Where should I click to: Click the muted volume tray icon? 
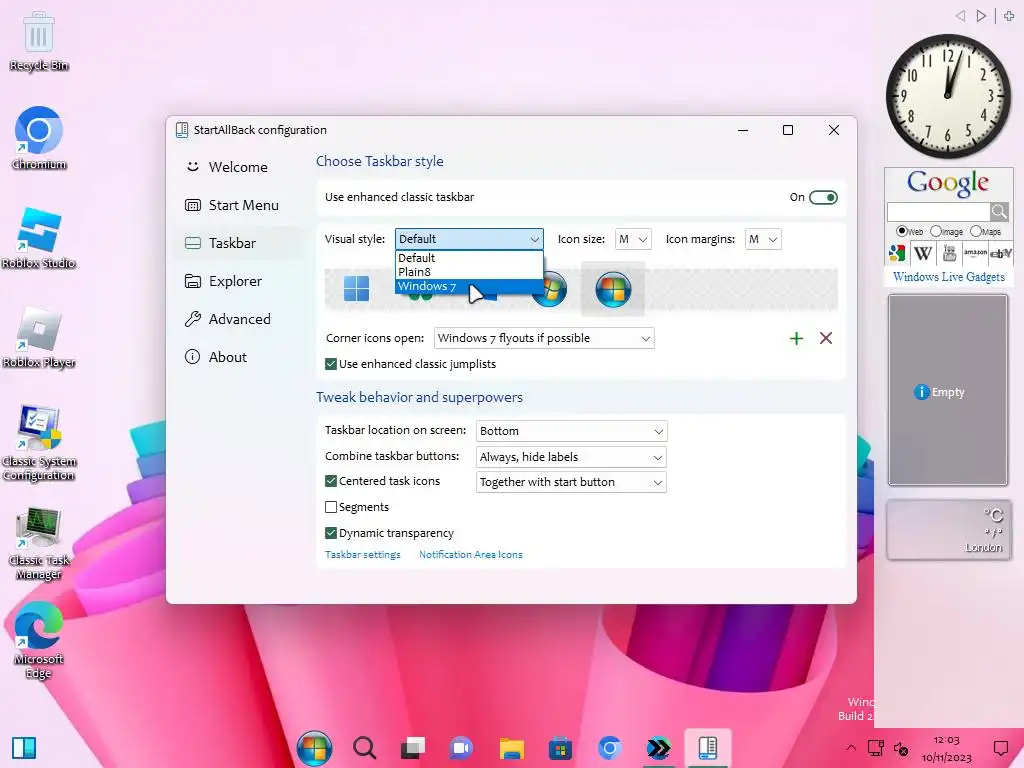click(901, 748)
